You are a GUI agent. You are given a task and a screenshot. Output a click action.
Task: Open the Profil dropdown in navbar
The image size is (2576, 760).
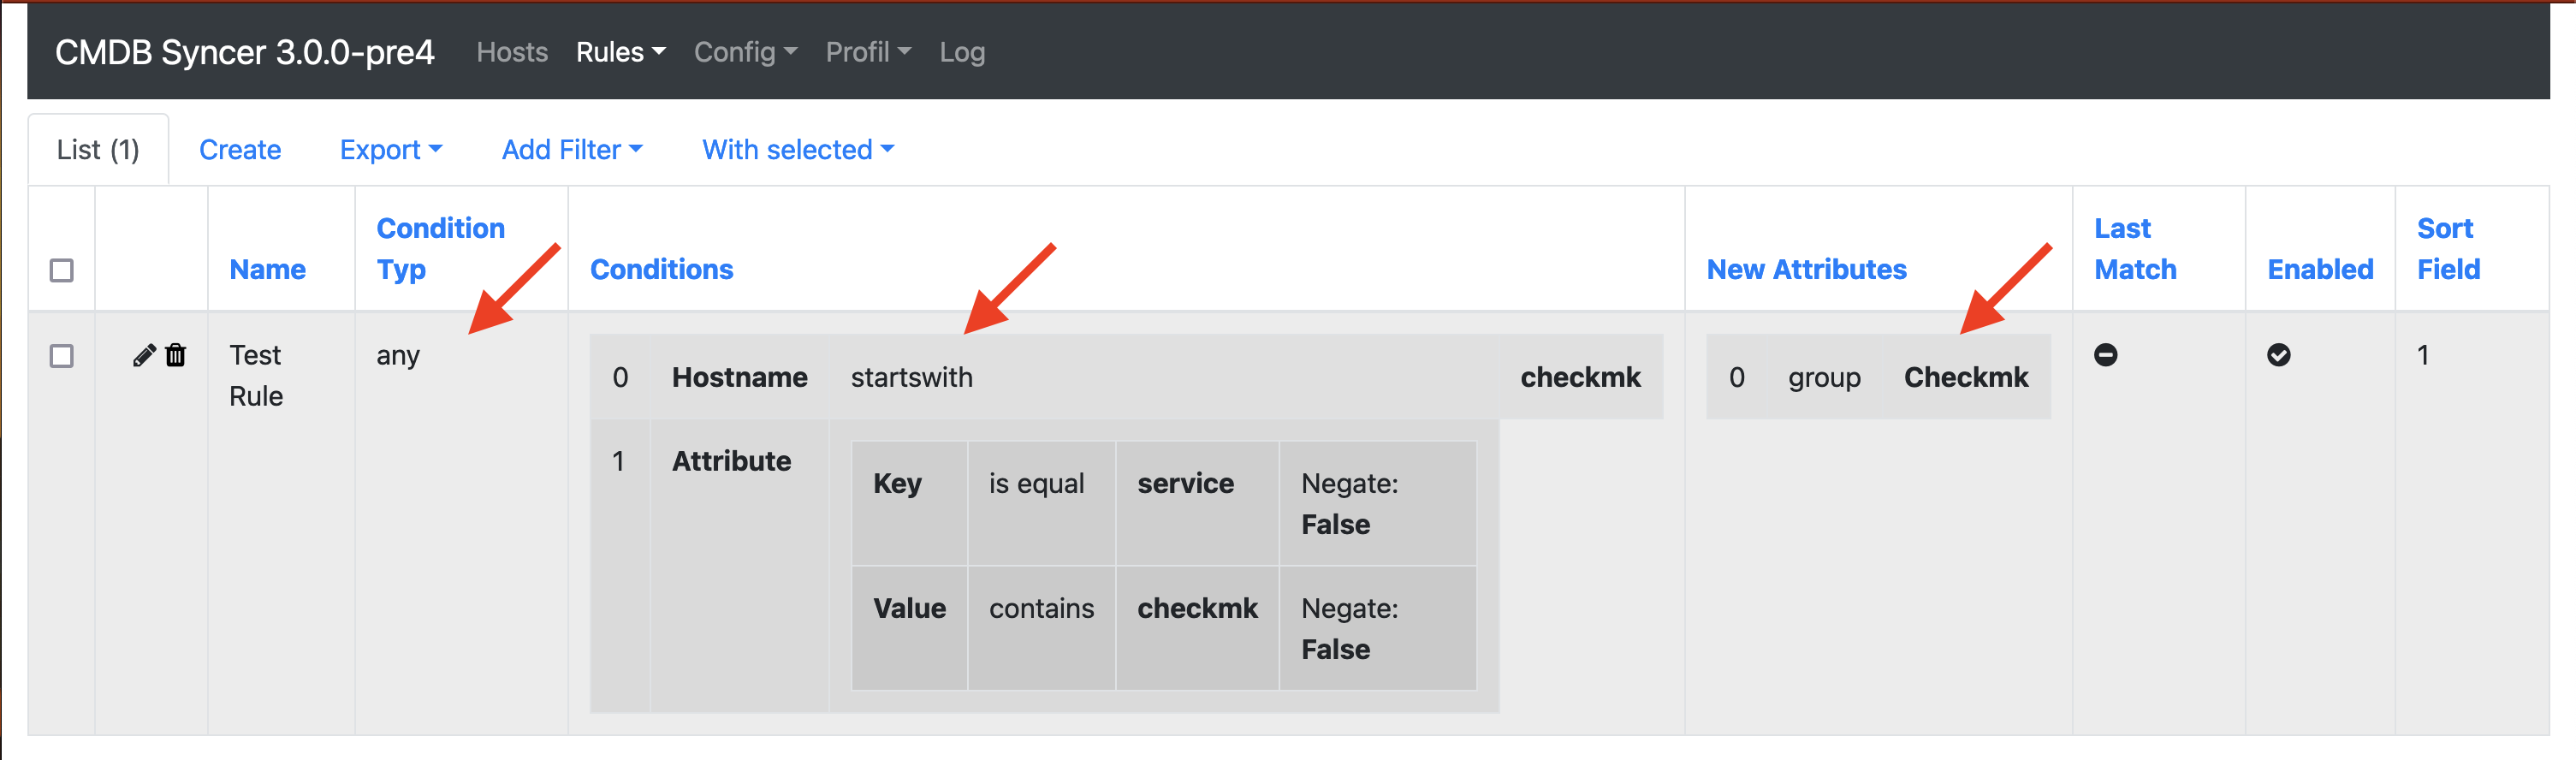coord(867,52)
